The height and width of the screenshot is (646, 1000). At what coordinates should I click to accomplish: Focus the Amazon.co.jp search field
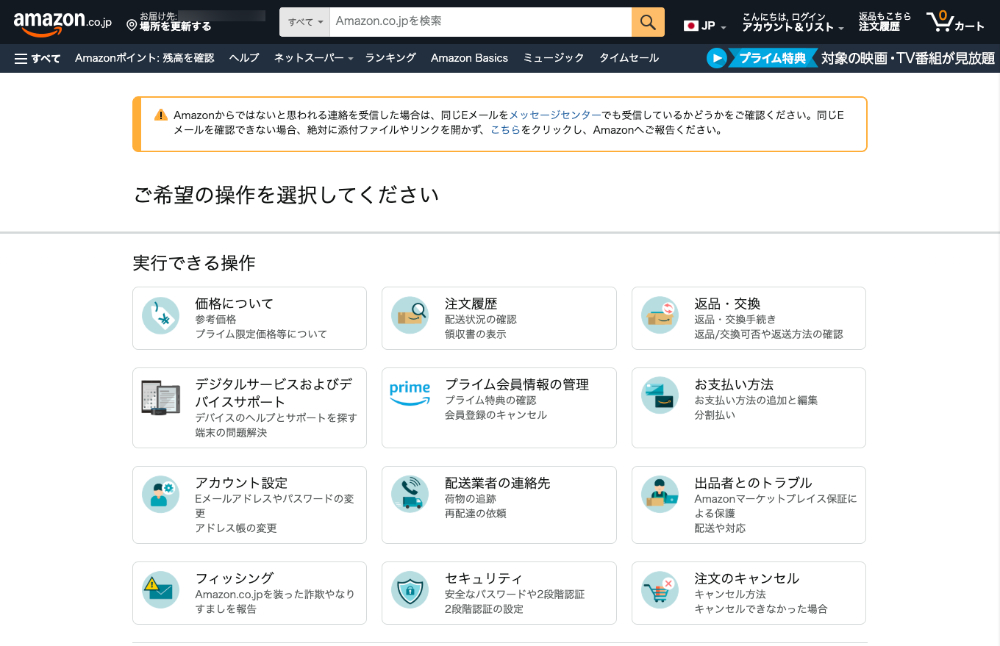point(481,22)
